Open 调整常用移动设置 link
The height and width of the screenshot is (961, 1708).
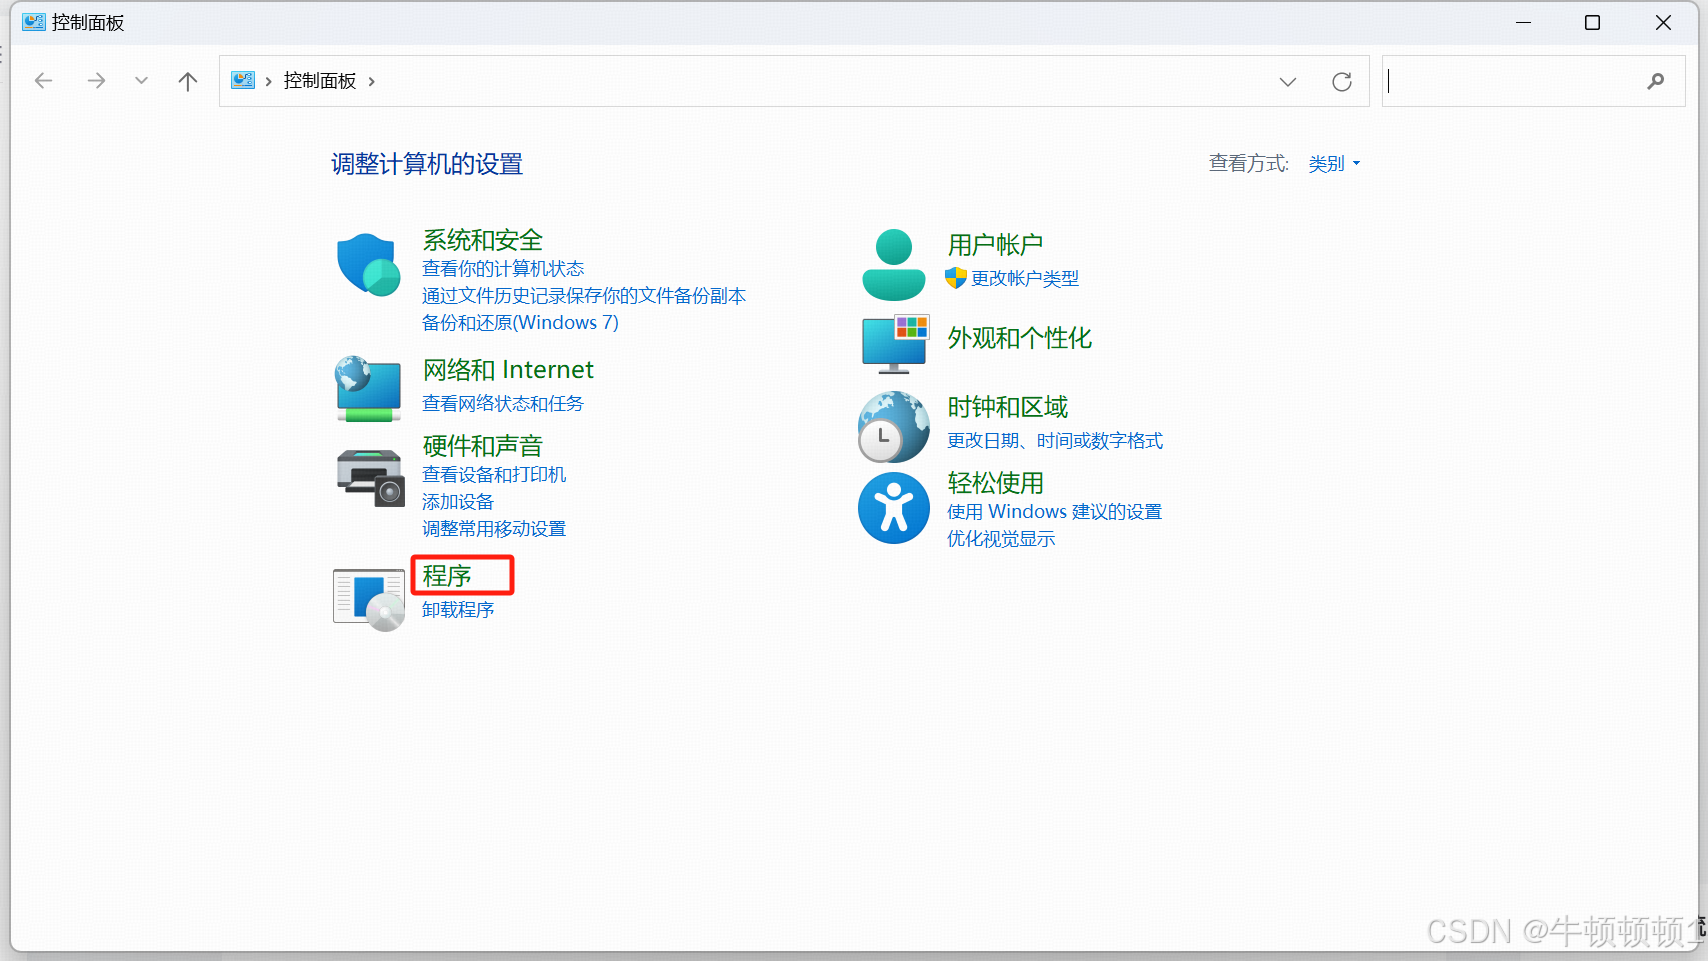point(494,529)
